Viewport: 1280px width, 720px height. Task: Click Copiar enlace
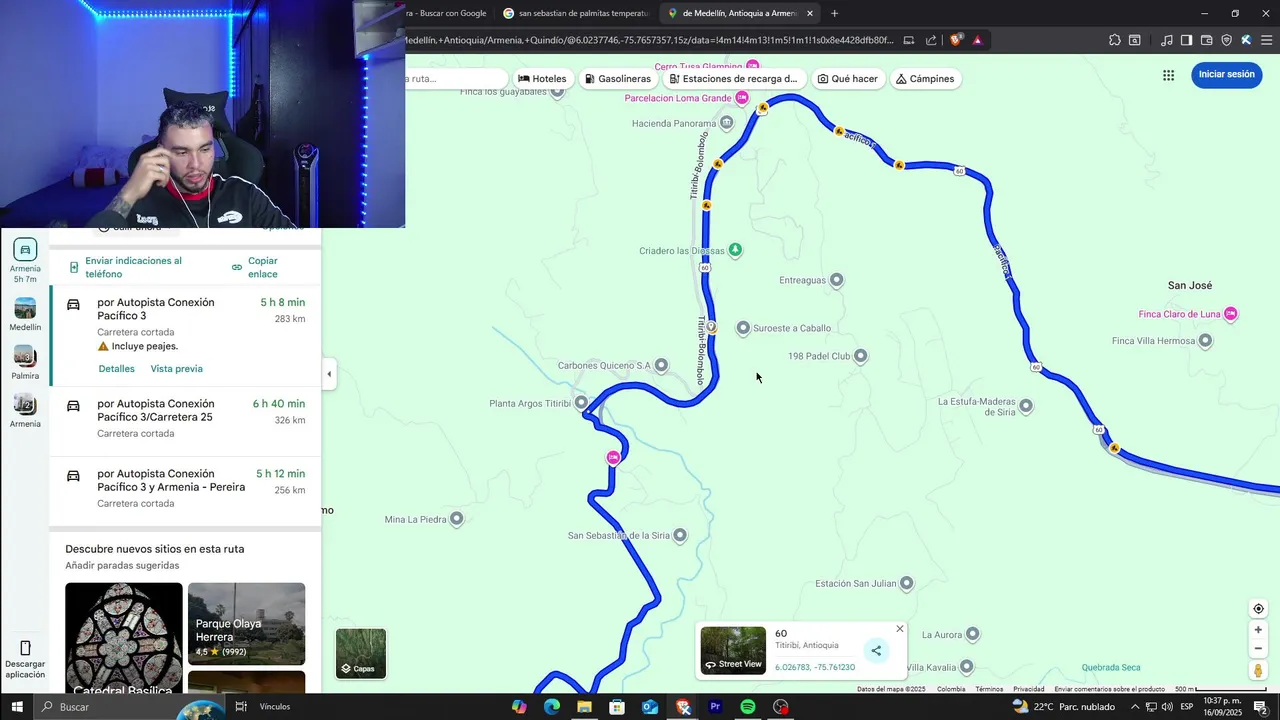click(256, 267)
